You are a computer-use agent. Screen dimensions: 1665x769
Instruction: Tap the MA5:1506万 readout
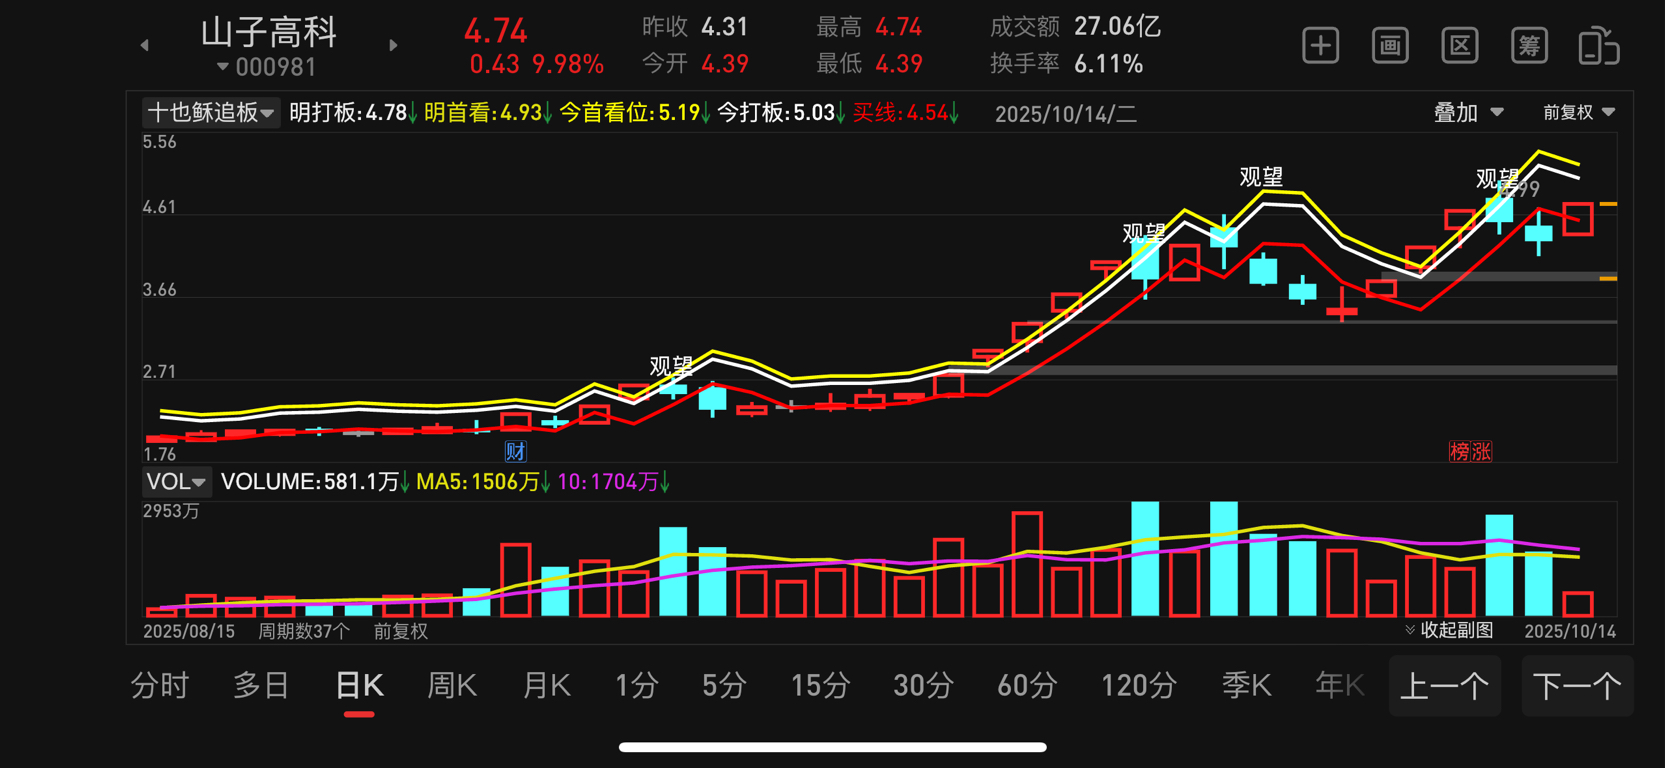click(484, 482)
